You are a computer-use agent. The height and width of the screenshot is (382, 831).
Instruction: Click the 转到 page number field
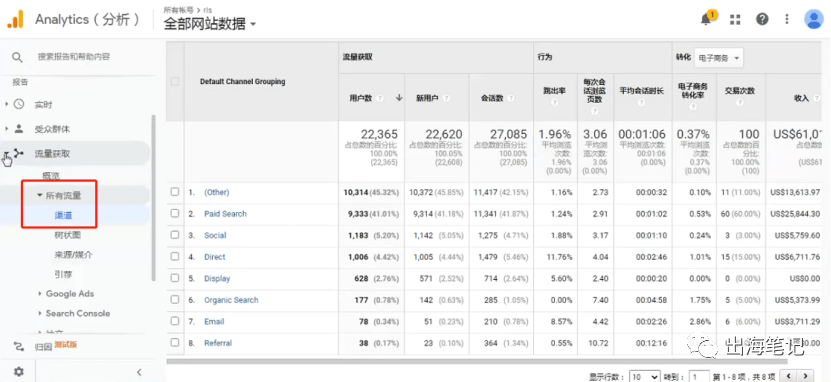699,377
